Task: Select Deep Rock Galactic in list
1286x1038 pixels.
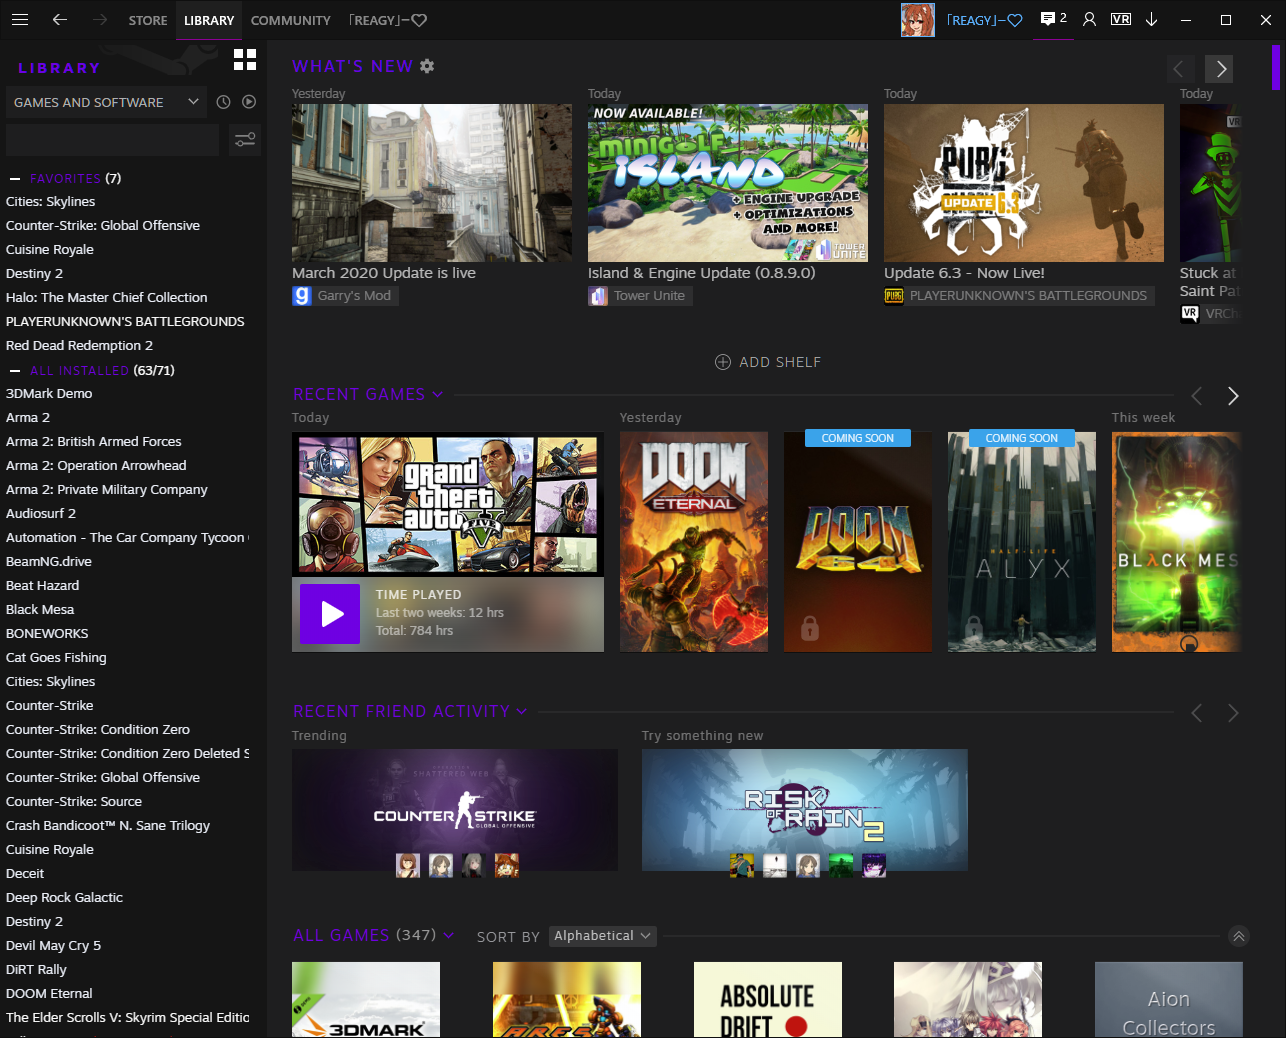Action: coord(65,898)
